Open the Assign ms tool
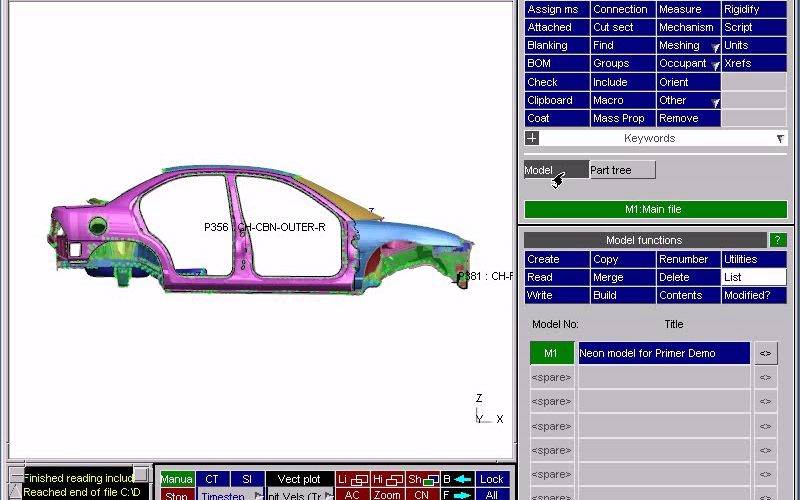This screenshot has height=500, width=800. [x=557, y=9]
